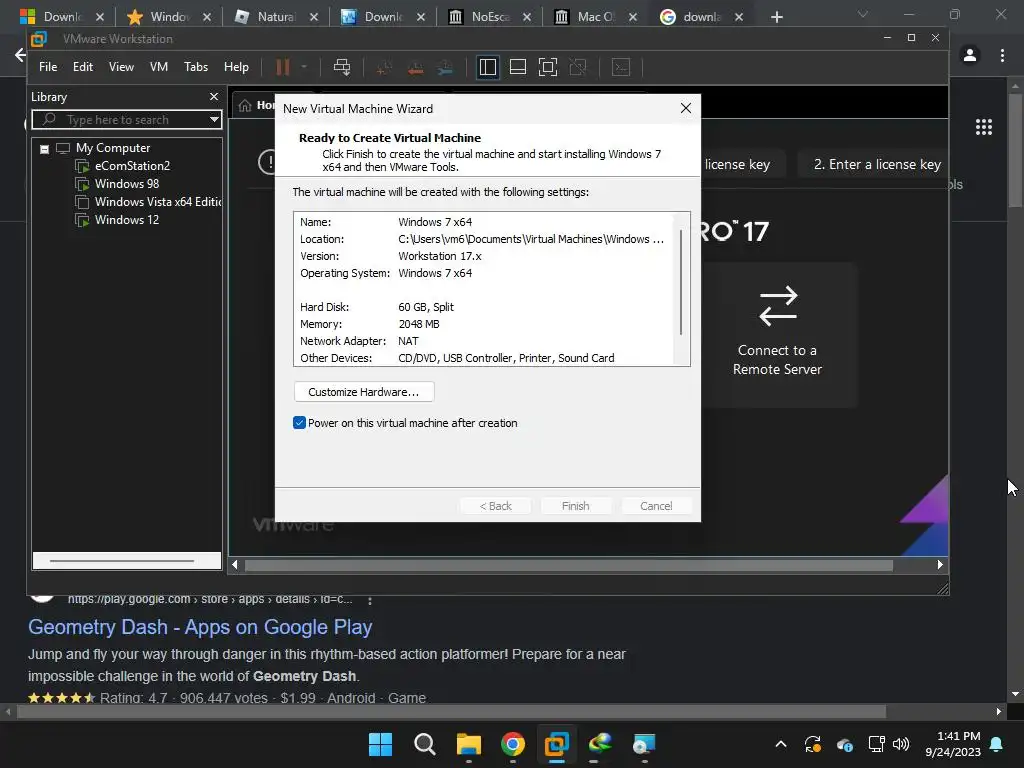Image resolution: width=1024 pixels, height=768 pixels.
Task: Click Connect to a Remote Server tile
Action: point(777,334)
